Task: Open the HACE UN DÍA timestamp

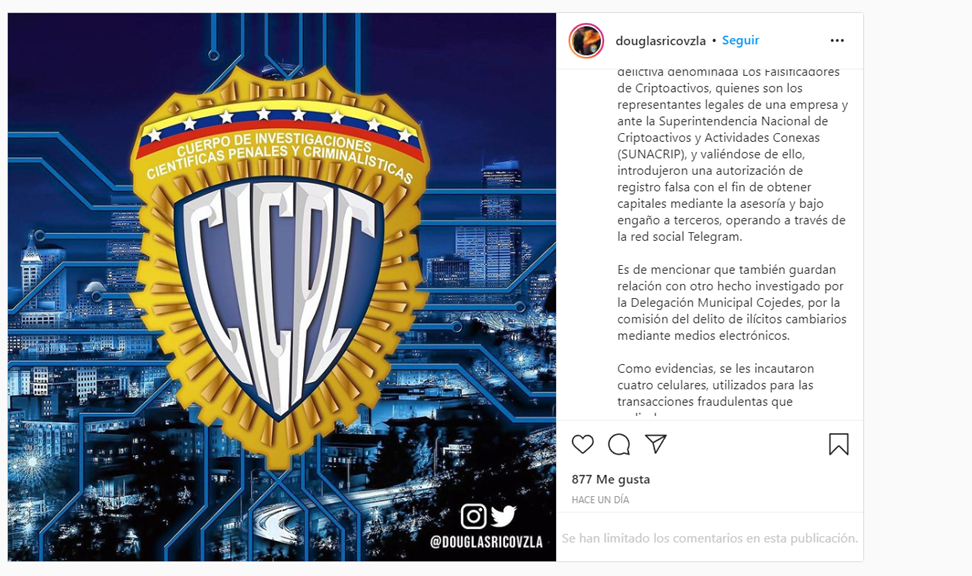Action: [x=600, y=500]
